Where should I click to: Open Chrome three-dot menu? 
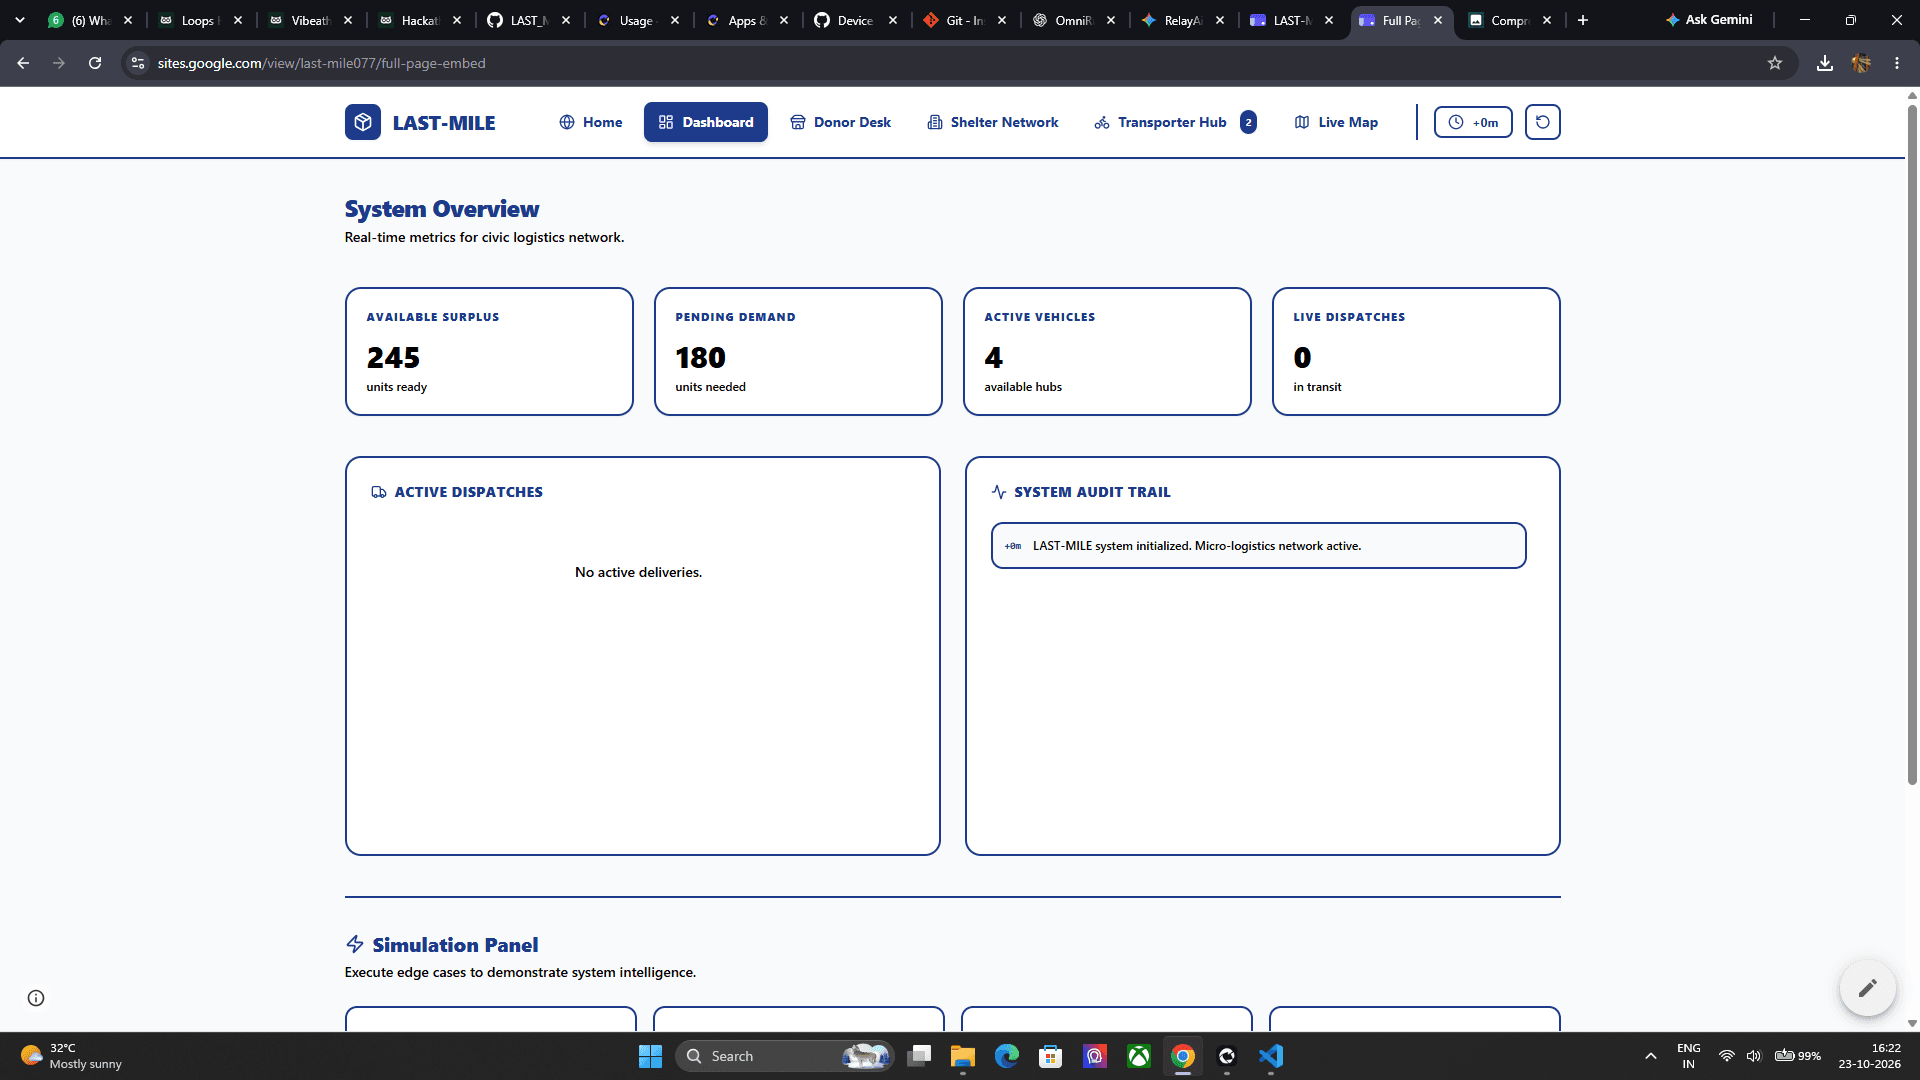(x=1897, y=63)
